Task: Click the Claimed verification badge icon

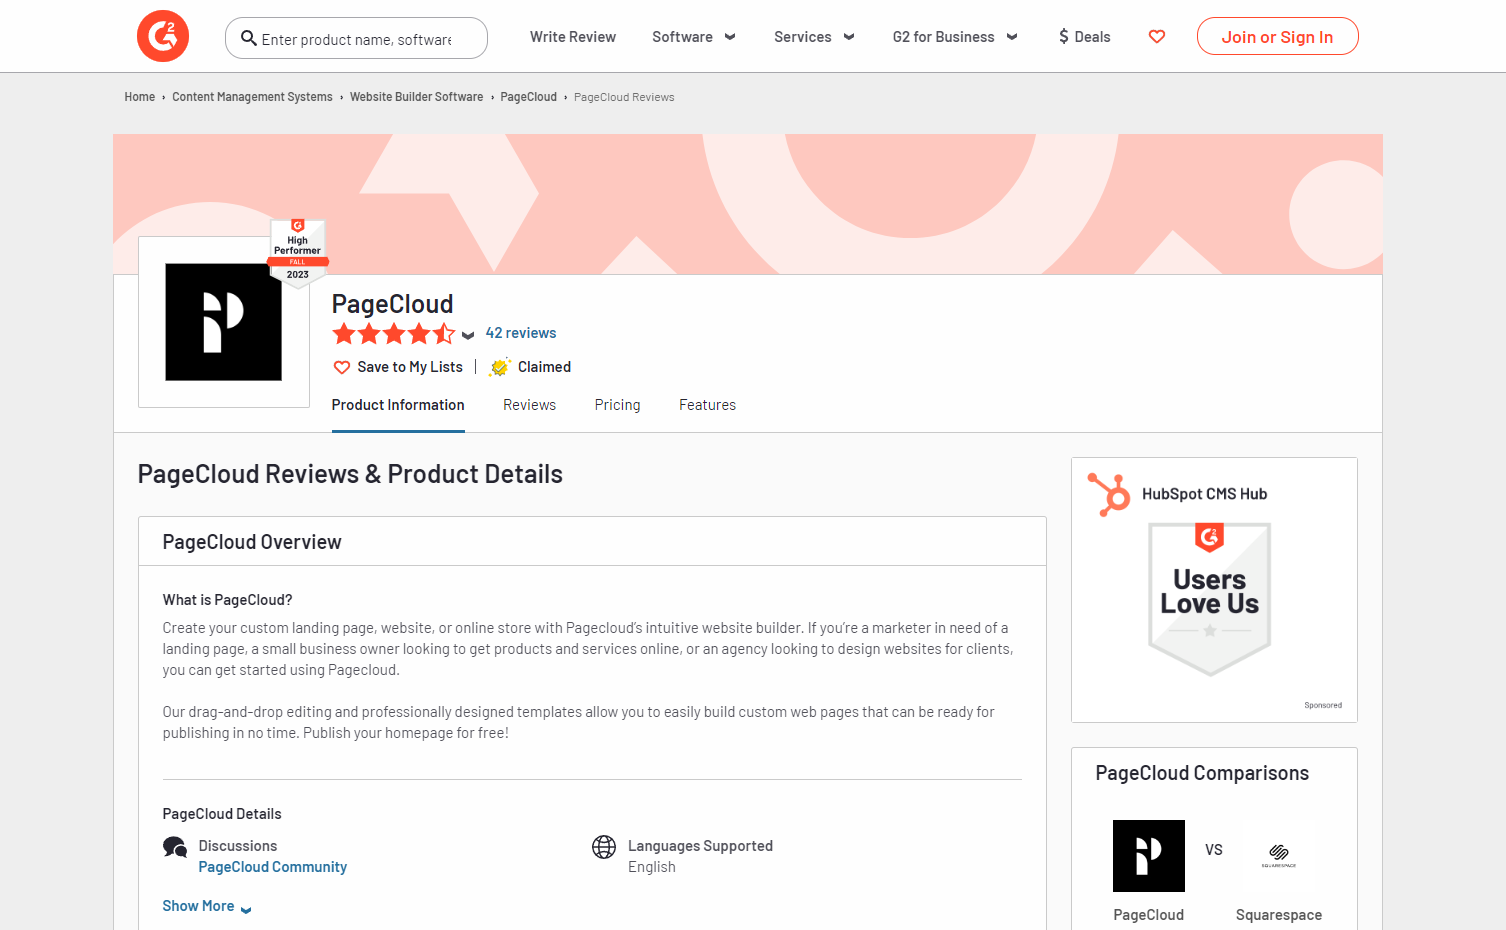Action: point(500,367)
